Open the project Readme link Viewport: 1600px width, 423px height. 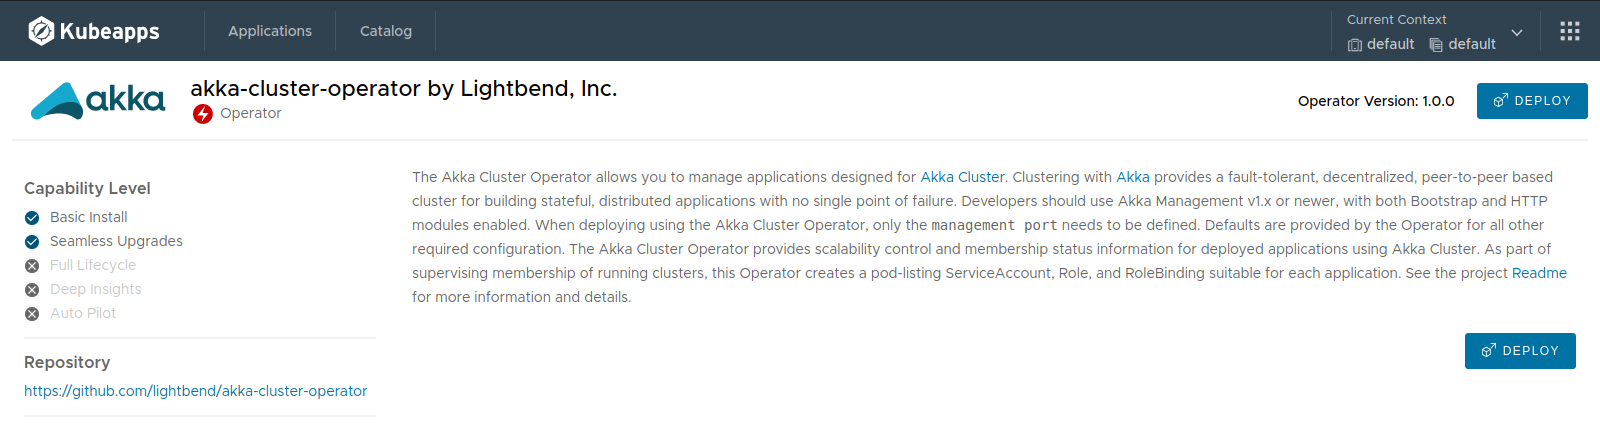[x=1539, y=273]
